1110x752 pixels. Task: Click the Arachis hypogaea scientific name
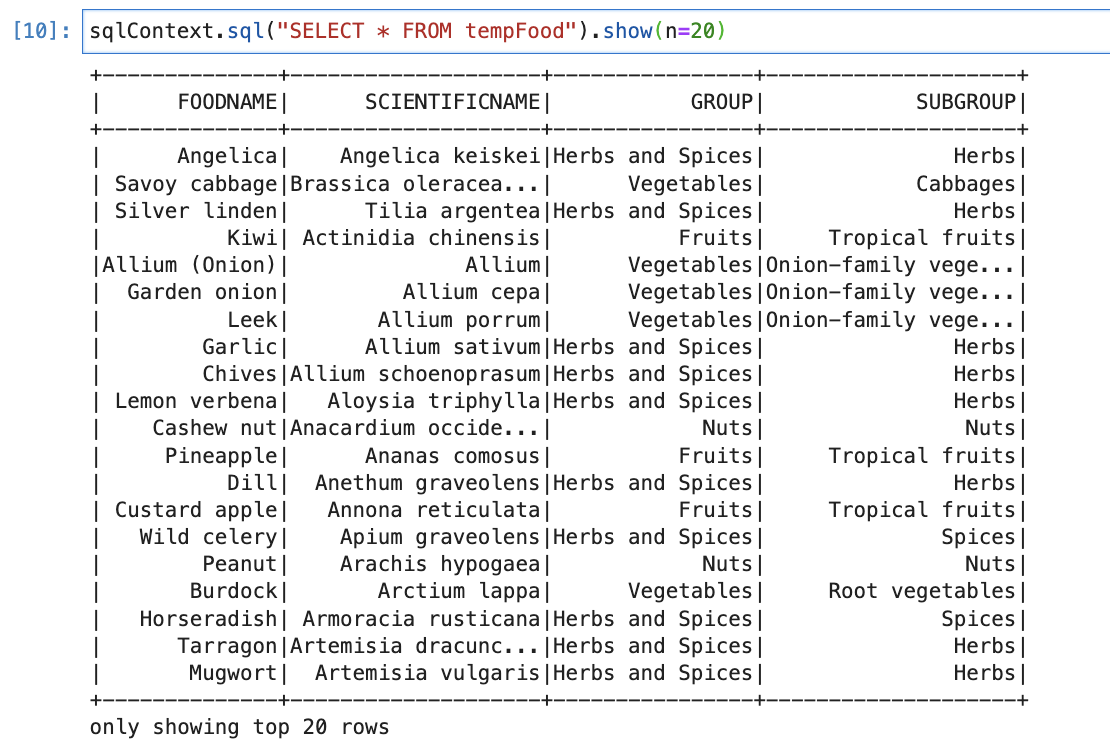click(439, 564)
